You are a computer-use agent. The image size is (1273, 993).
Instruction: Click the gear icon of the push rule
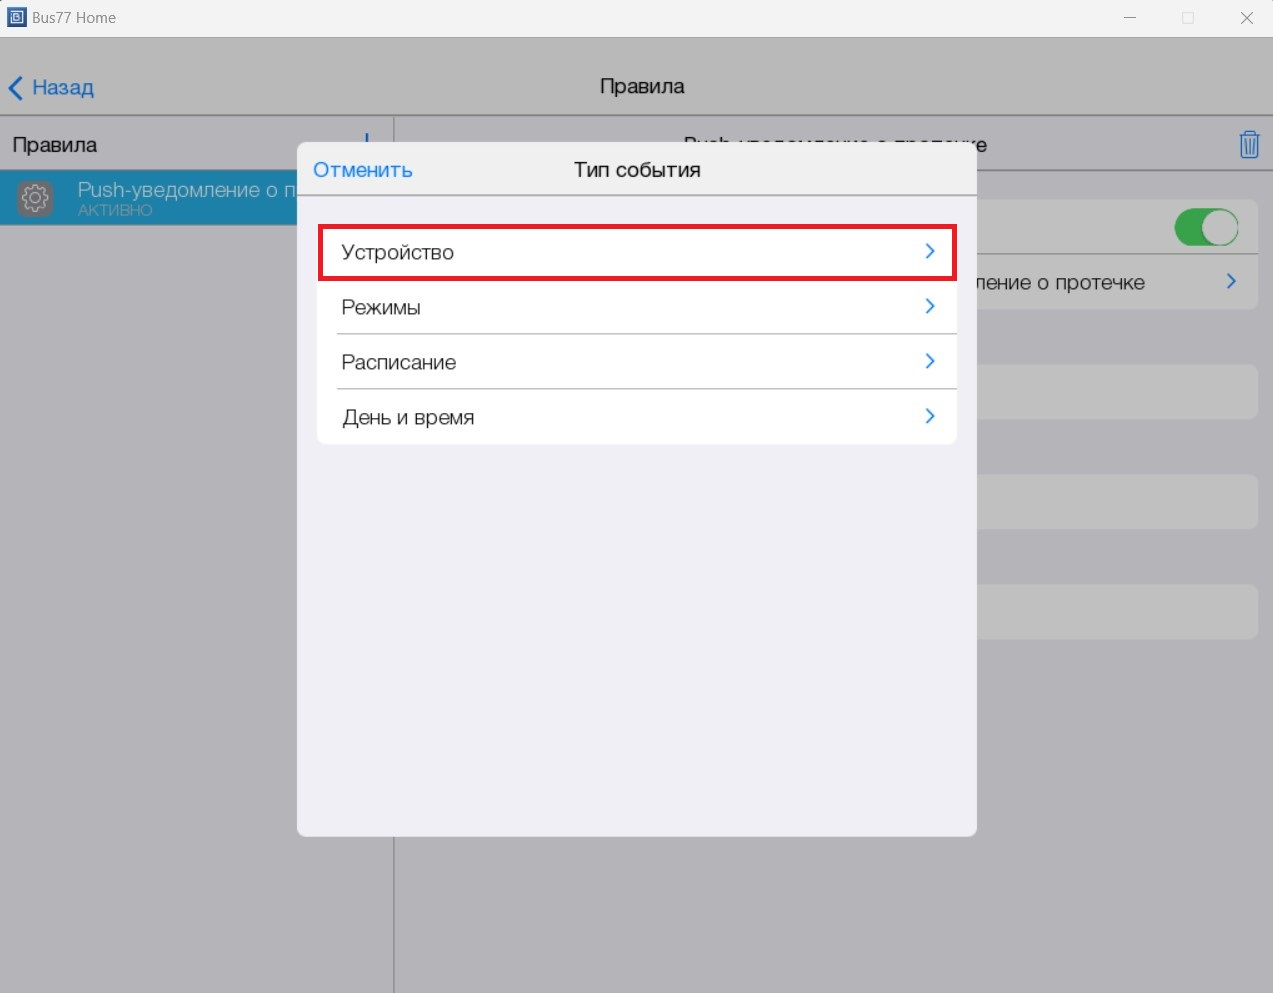35,198
